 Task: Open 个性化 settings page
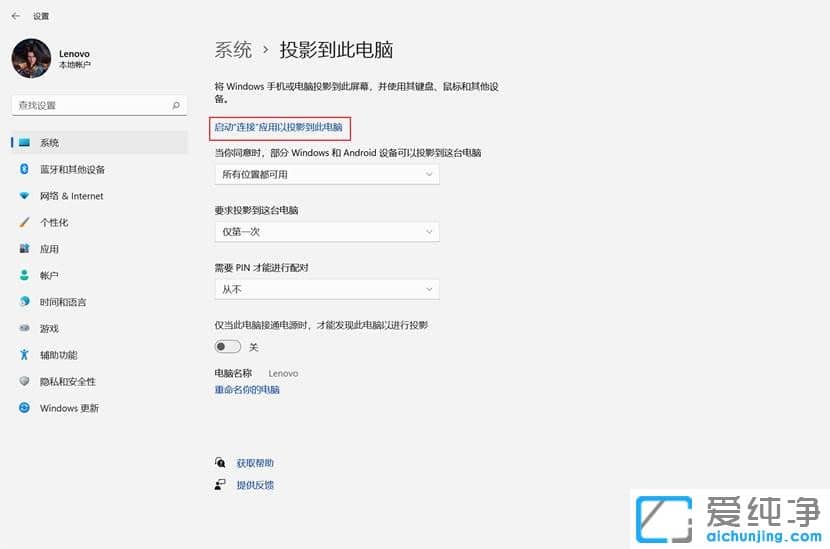99,222
